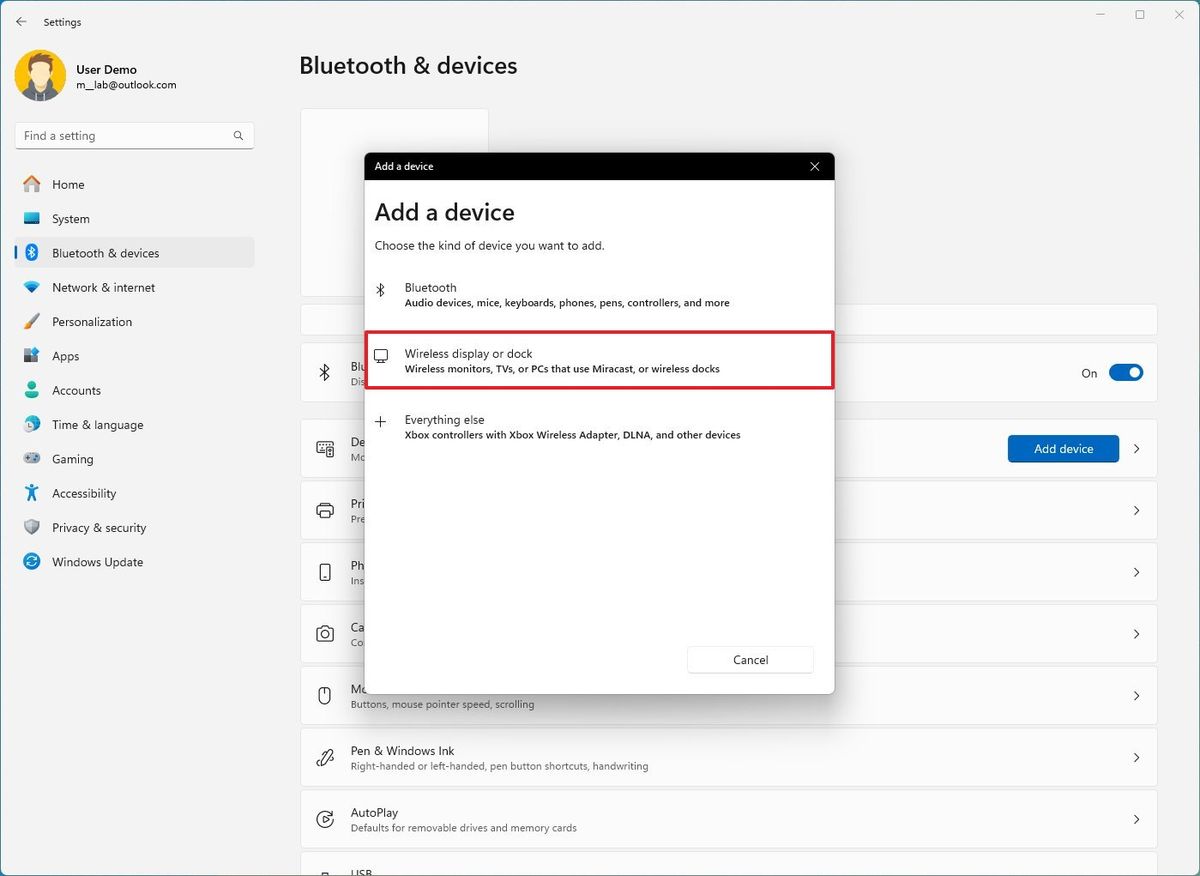Expand the Pen & Windows Ink row
1200x876 pixels.
[730, 757]
